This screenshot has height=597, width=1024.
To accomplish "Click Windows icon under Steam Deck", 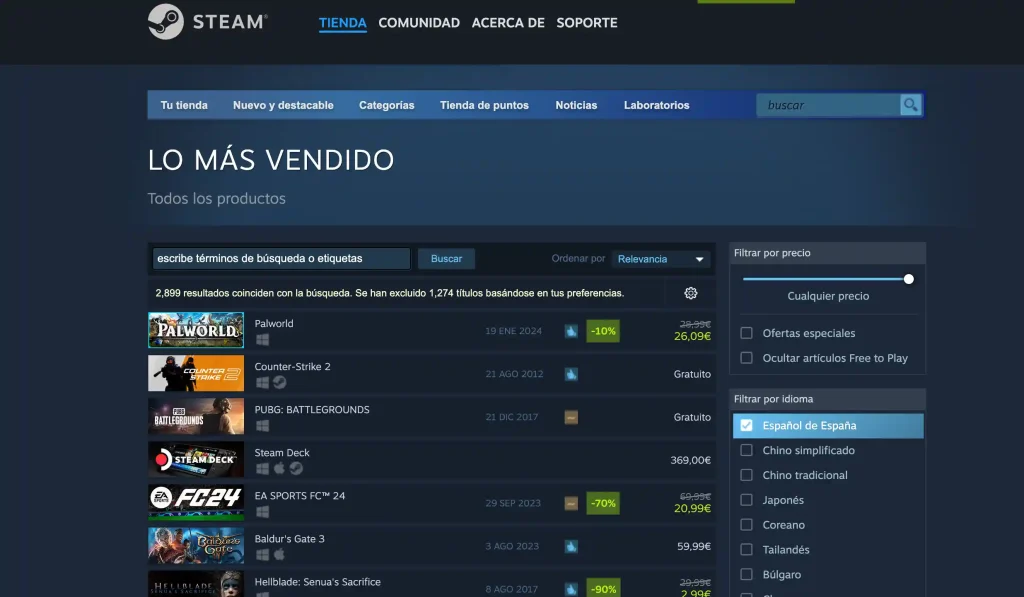I will tap(263, 469).
